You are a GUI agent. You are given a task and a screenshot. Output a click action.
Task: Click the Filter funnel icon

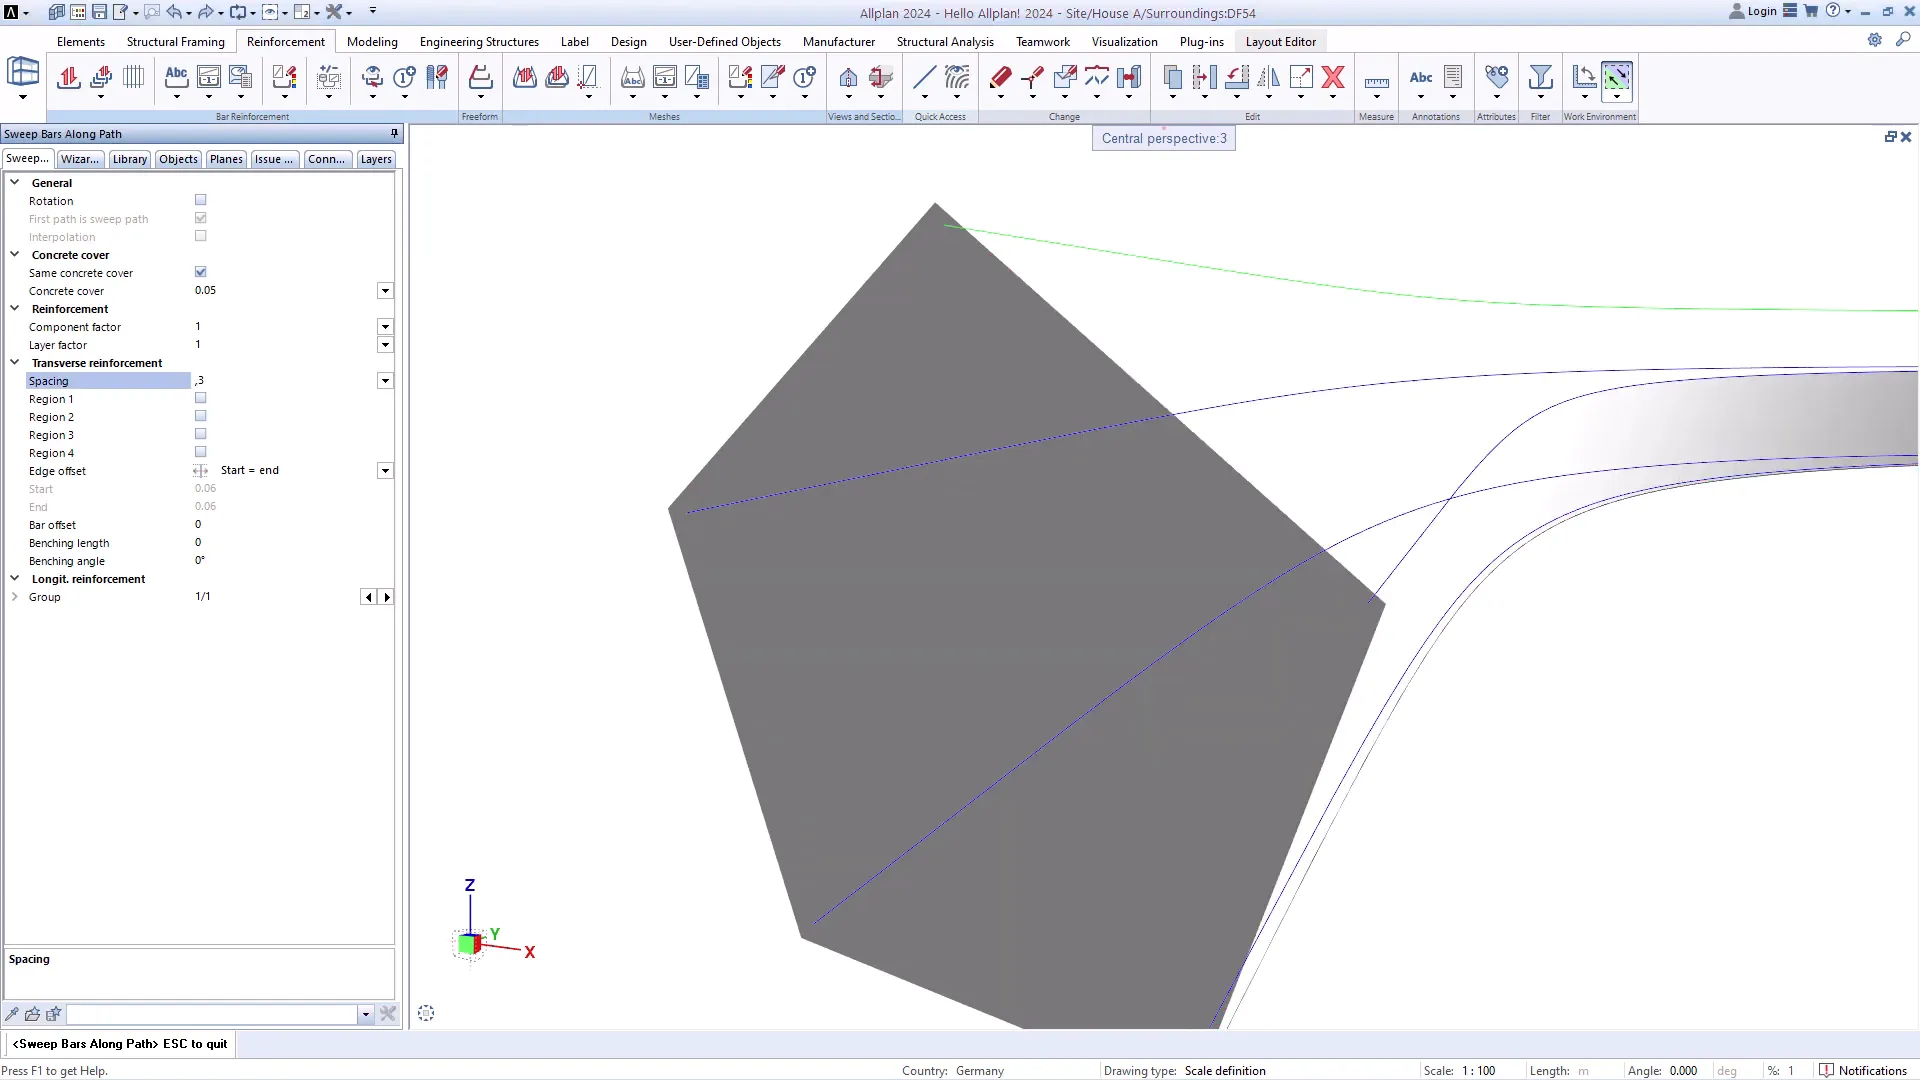pos(1540,77)
